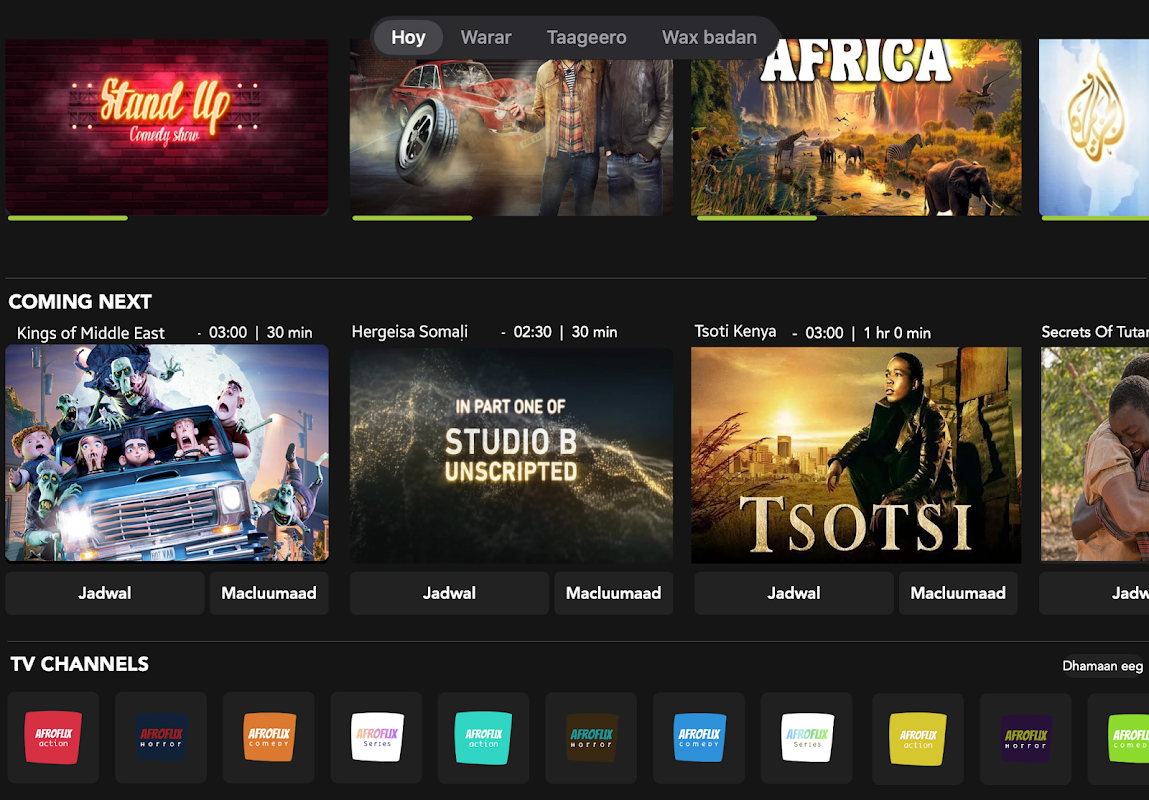Open the yellow Afroflix Action channel

pyautogui.click(x=917, y=738)
